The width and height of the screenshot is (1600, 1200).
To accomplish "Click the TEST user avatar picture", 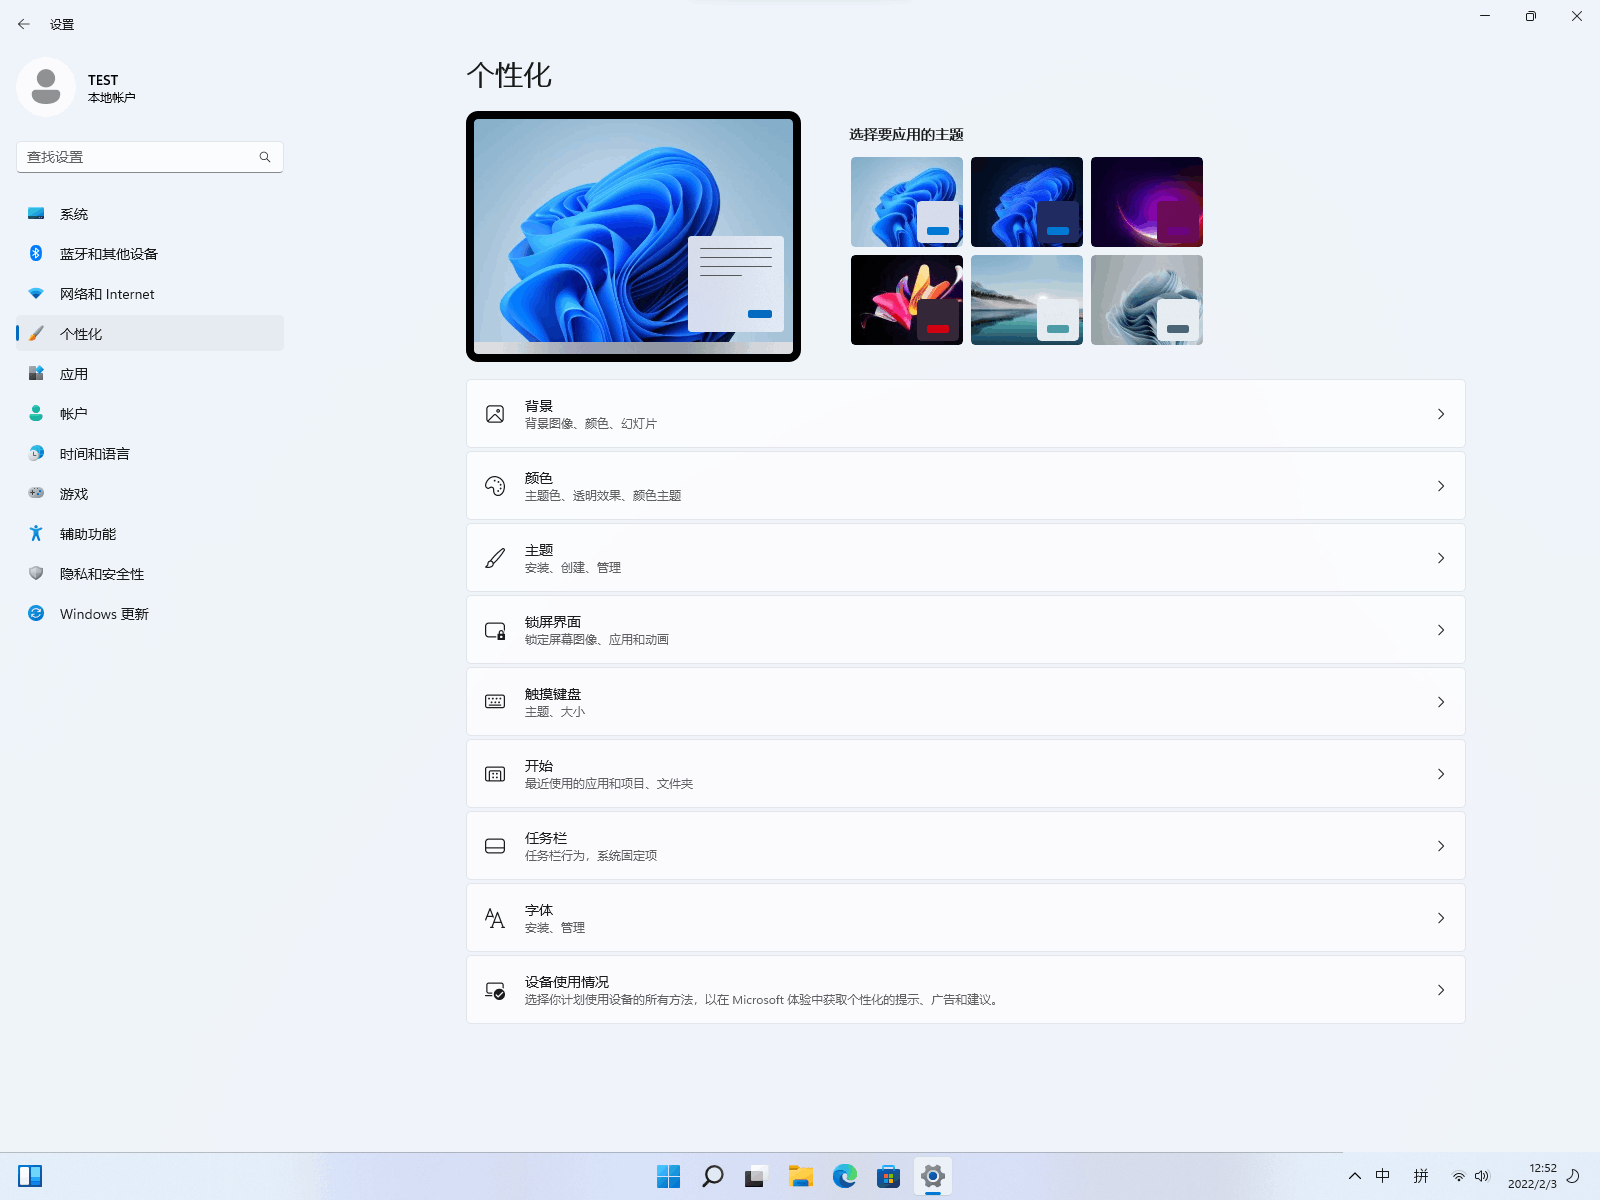I will [46, 87].
